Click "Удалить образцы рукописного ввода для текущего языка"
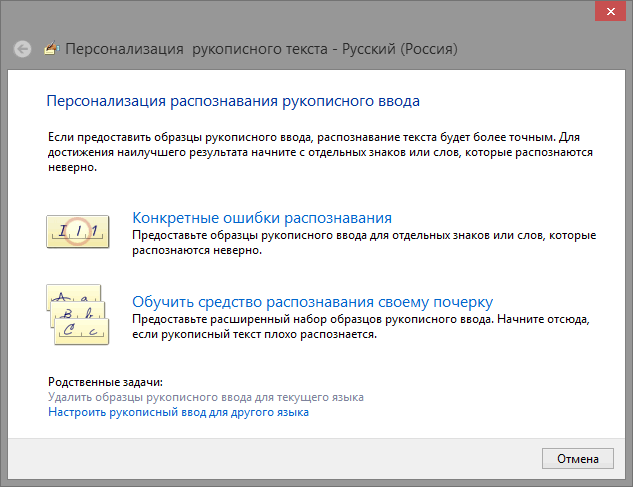The height and width of the screenshot is (487, 633). tap(205, 397)
